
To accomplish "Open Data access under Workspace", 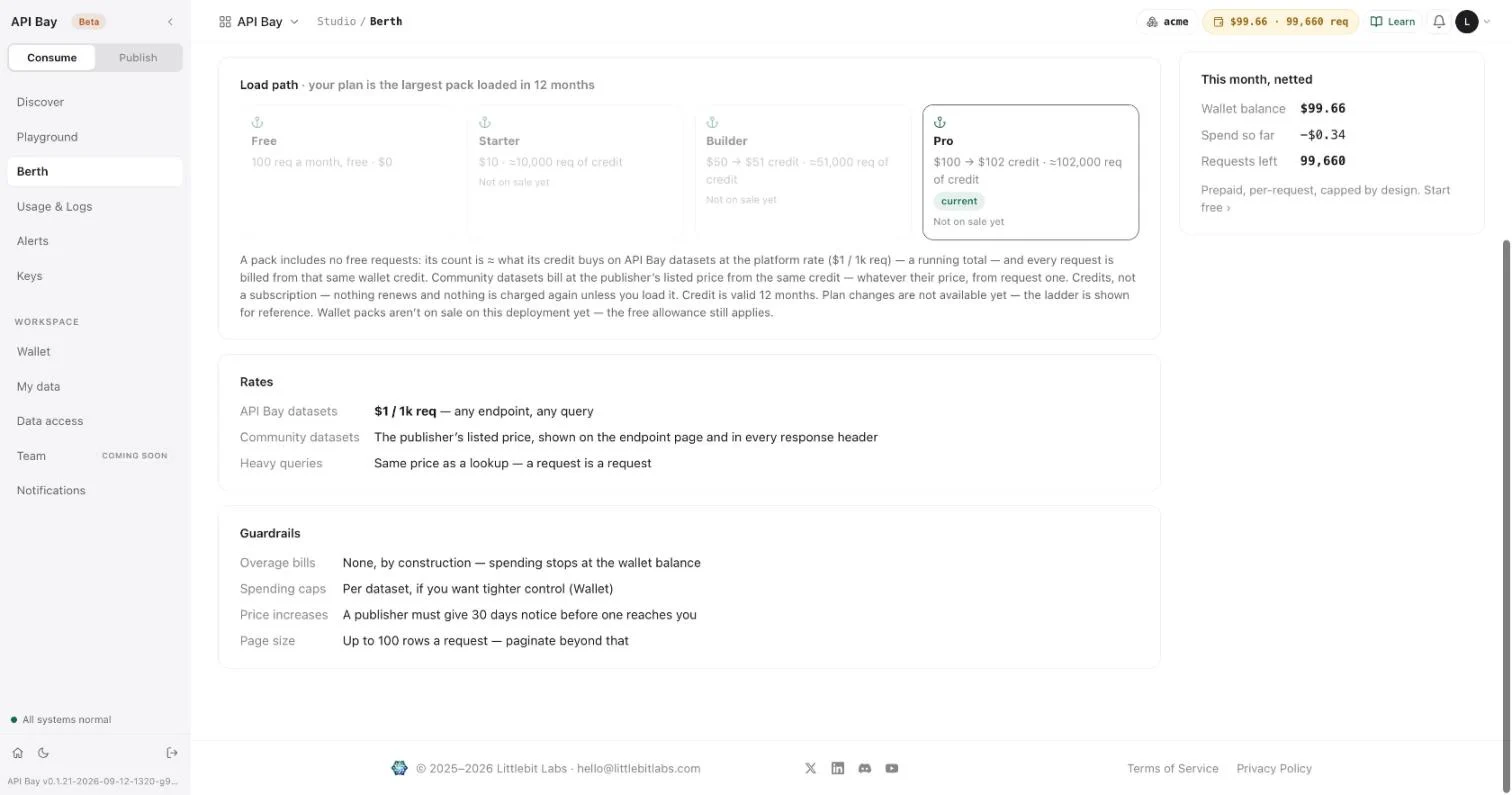I will pos(94,421).
